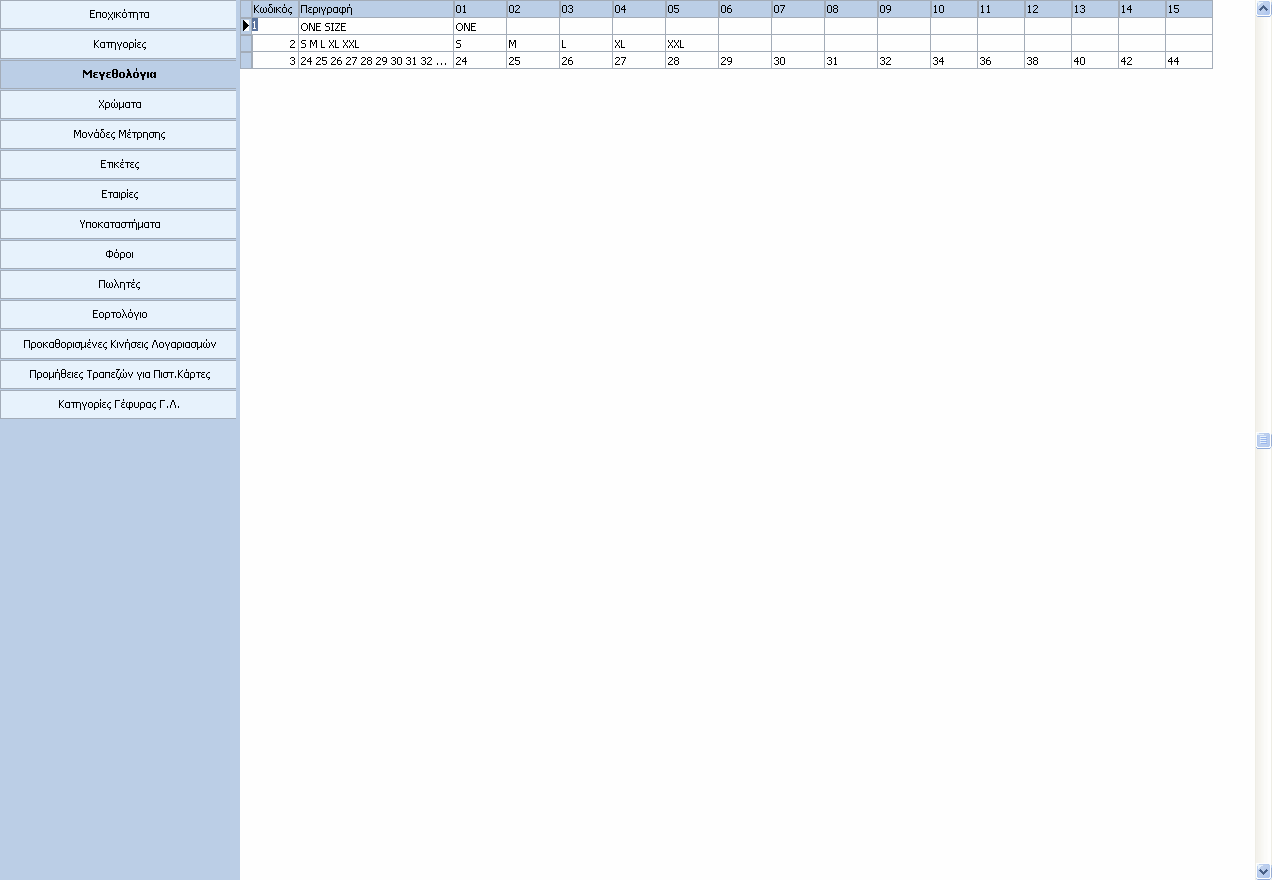Click the 08 column header
Image resolution: width=1272 pixels, height=880 pixels.
850,9
